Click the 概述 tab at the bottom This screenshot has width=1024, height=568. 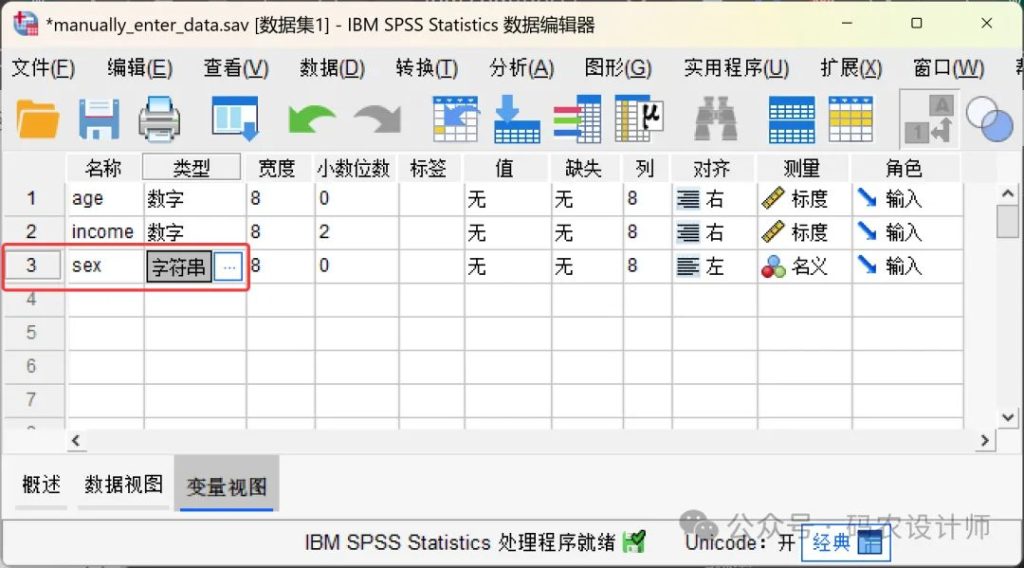[x=41, y=485]
